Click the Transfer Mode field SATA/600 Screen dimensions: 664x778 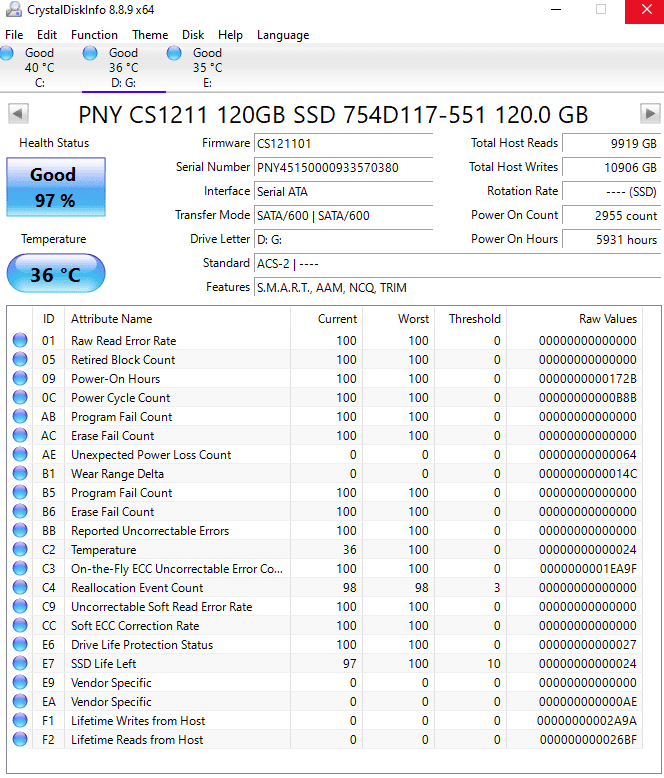click(343, 216)
